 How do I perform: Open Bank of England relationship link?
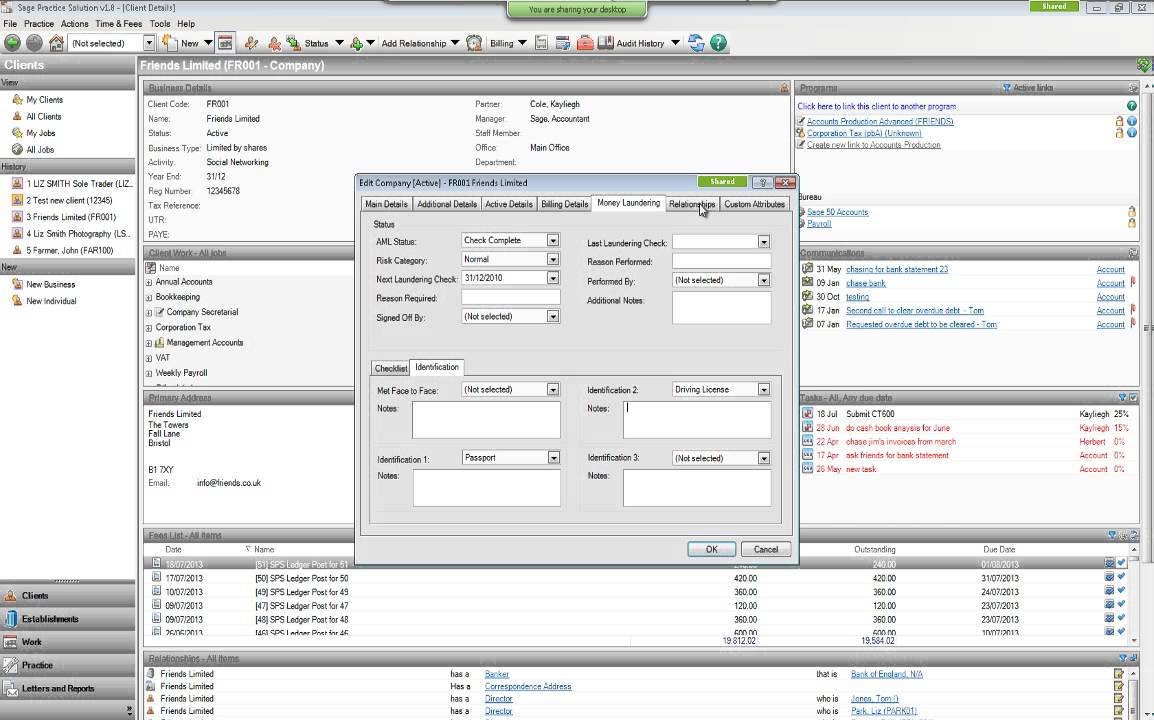(886, 674)
